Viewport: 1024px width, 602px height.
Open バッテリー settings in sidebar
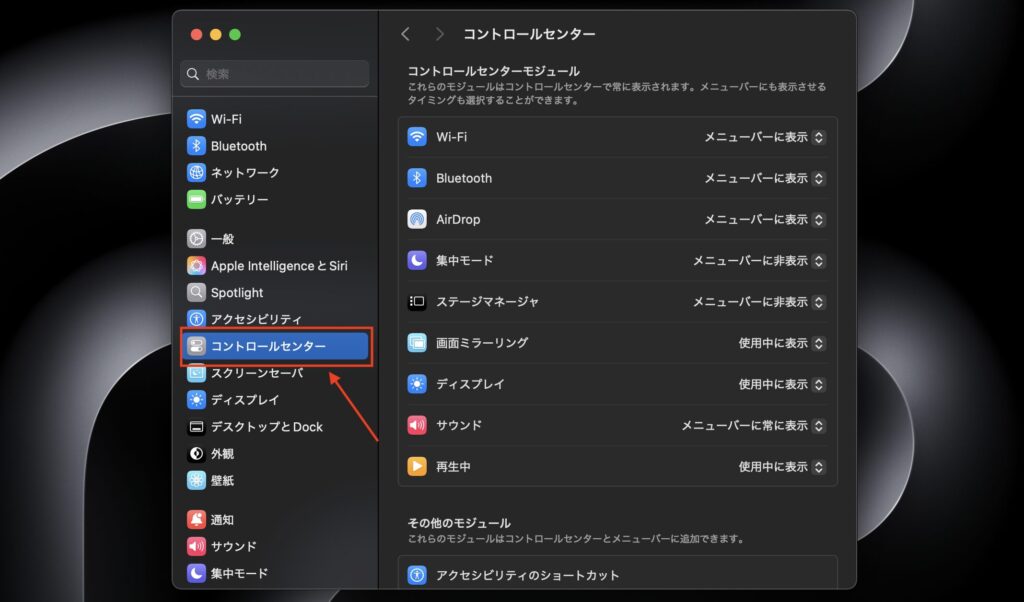tap(276, 199)
